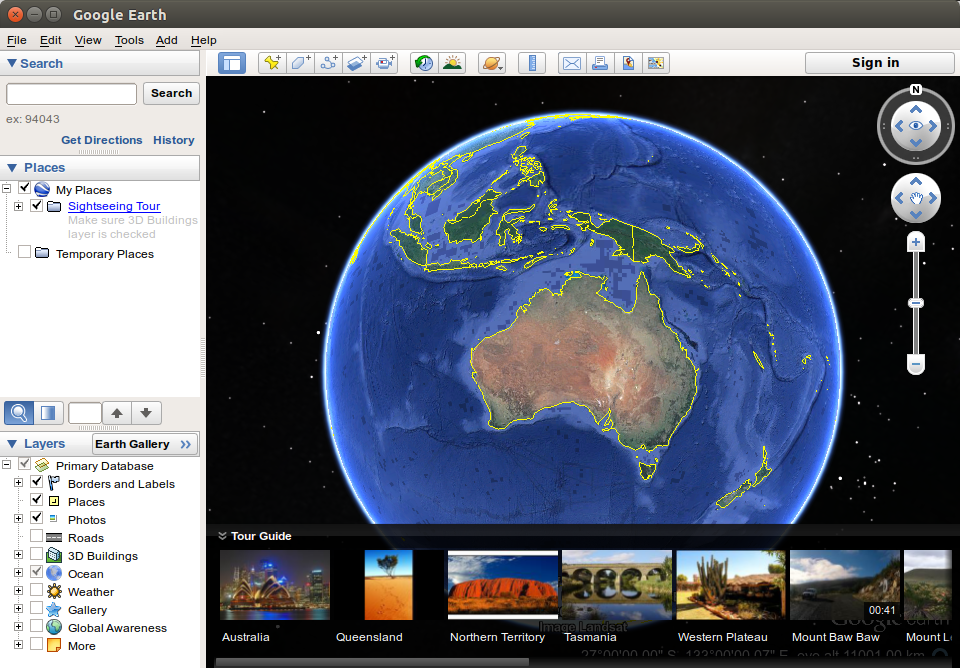Show historical imagery
Screen dimensions: 960x668
coord(424,62)
